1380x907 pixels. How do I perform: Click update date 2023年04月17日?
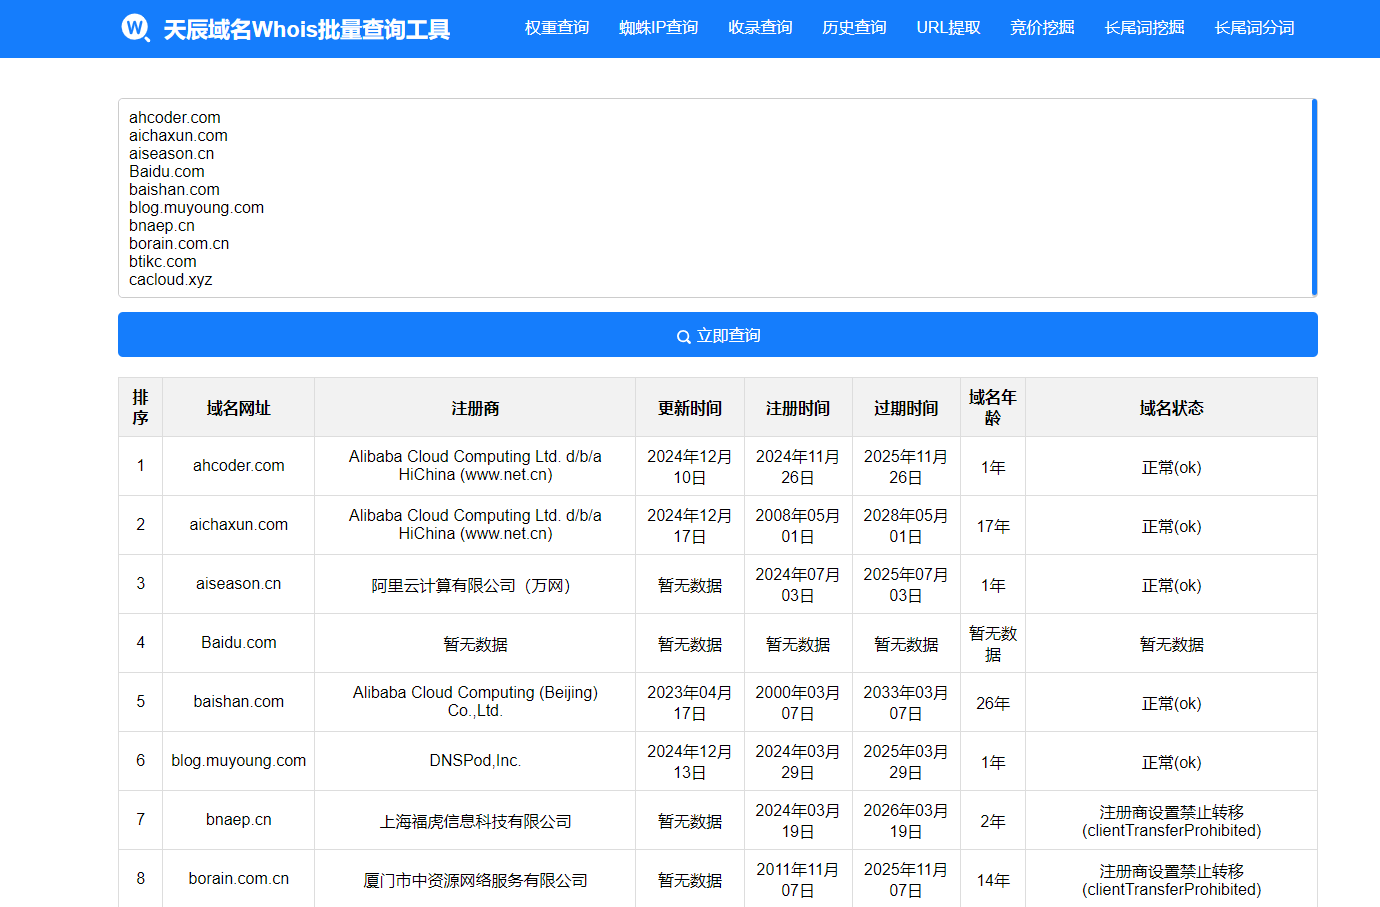(x=690, y=702)
